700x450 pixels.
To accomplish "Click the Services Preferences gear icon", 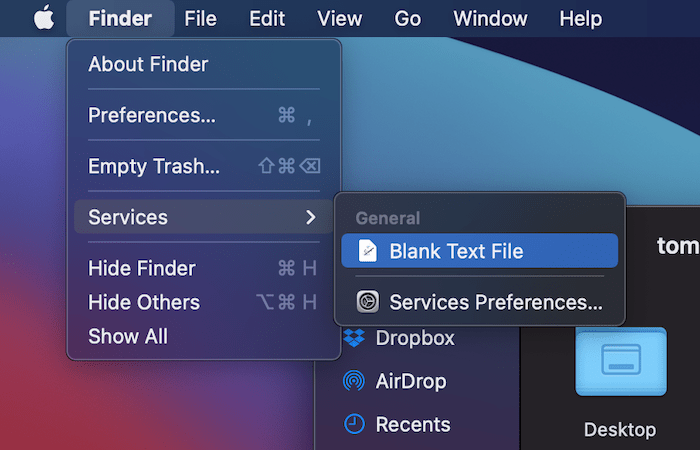I will point(368,302).
